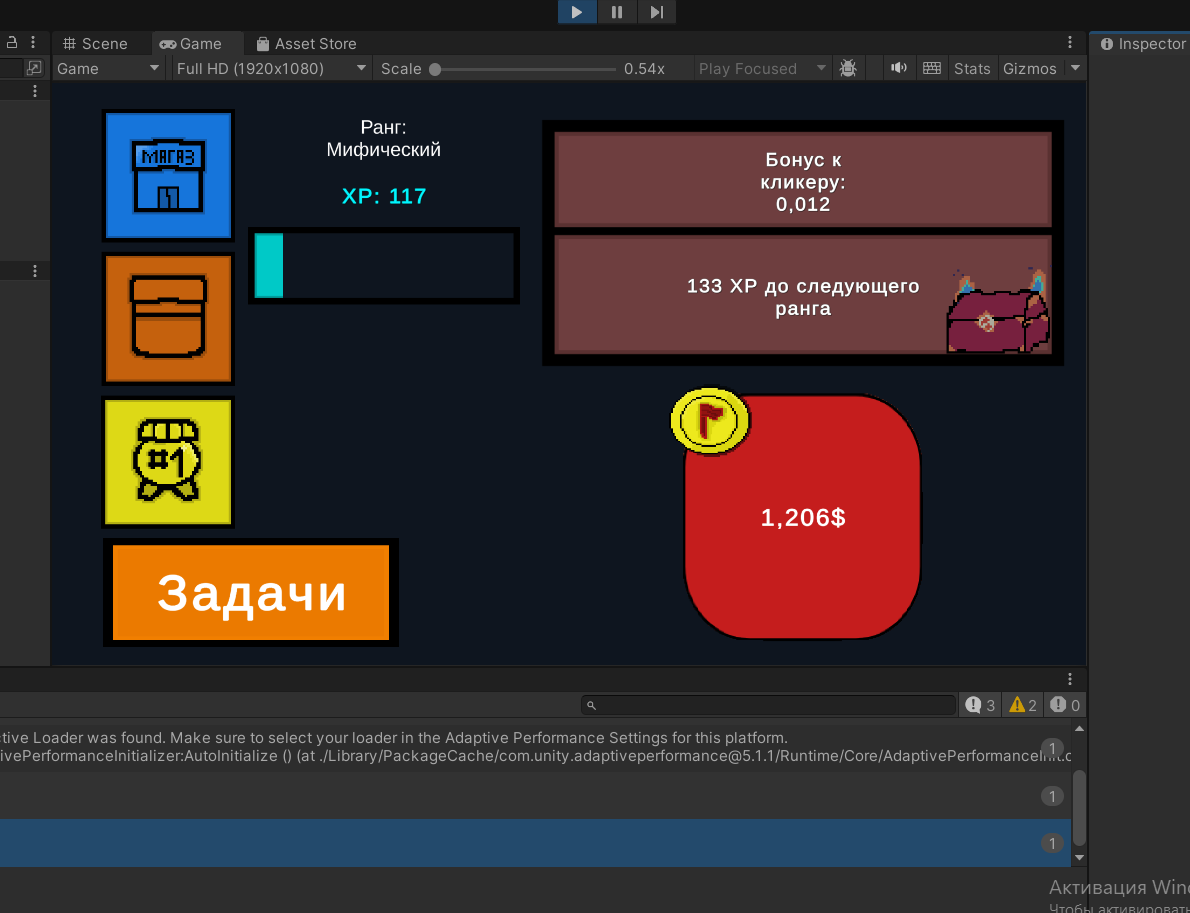Open the Play Focused dropdown
Screen dimensions: 1190x913
point(763,69)
